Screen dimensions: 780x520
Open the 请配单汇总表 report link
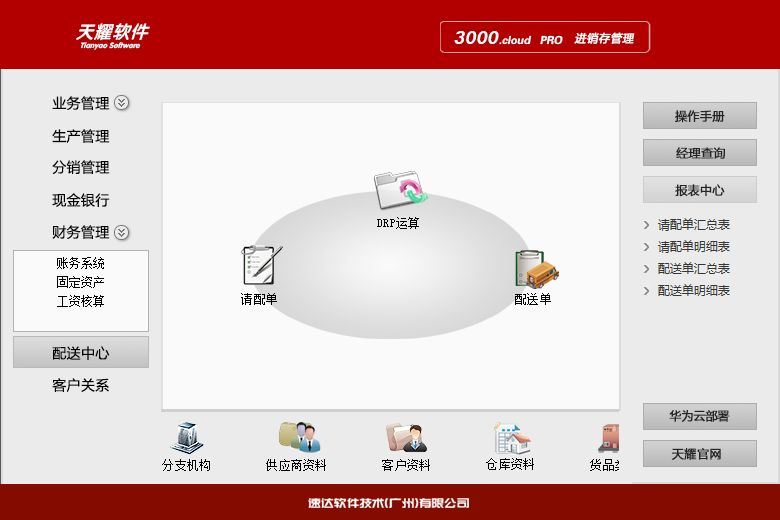pyautogui.click(x=693, y=225)
